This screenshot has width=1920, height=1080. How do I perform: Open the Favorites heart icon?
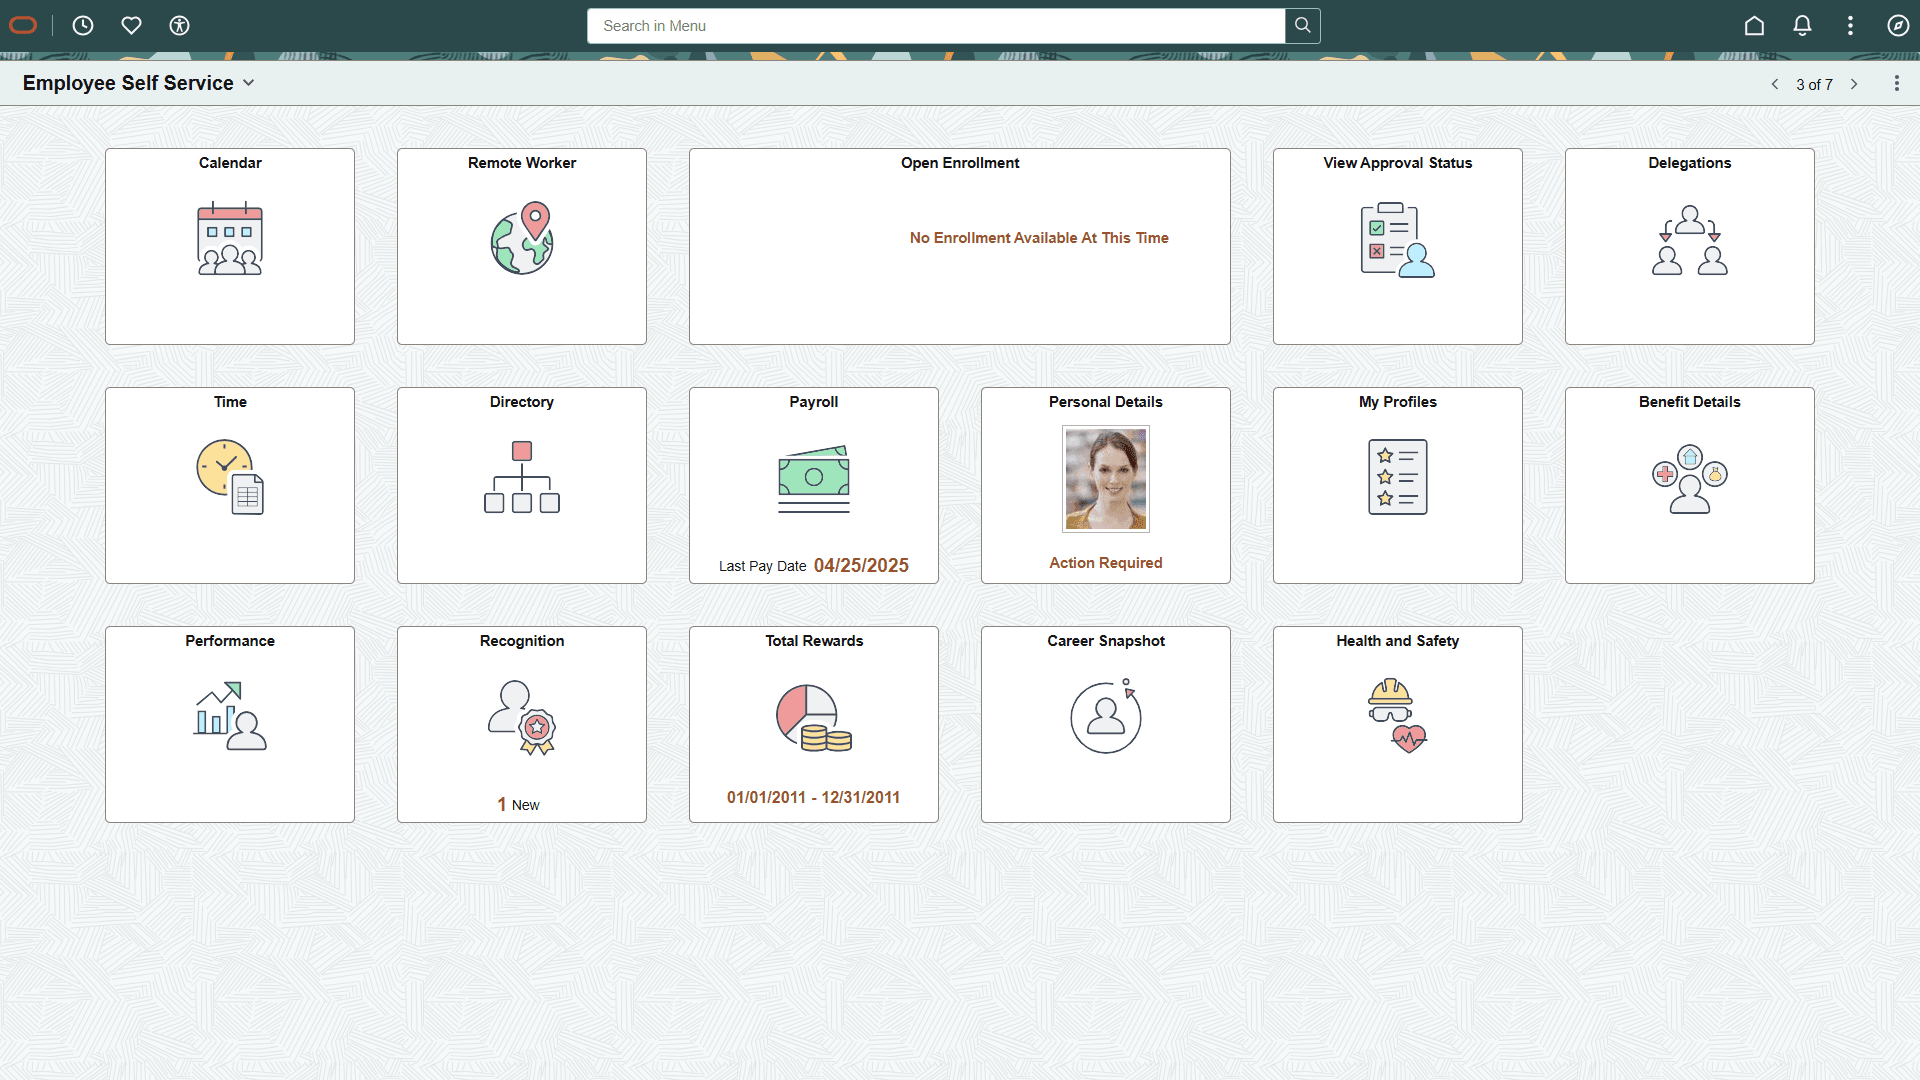[x=131, y=25]
